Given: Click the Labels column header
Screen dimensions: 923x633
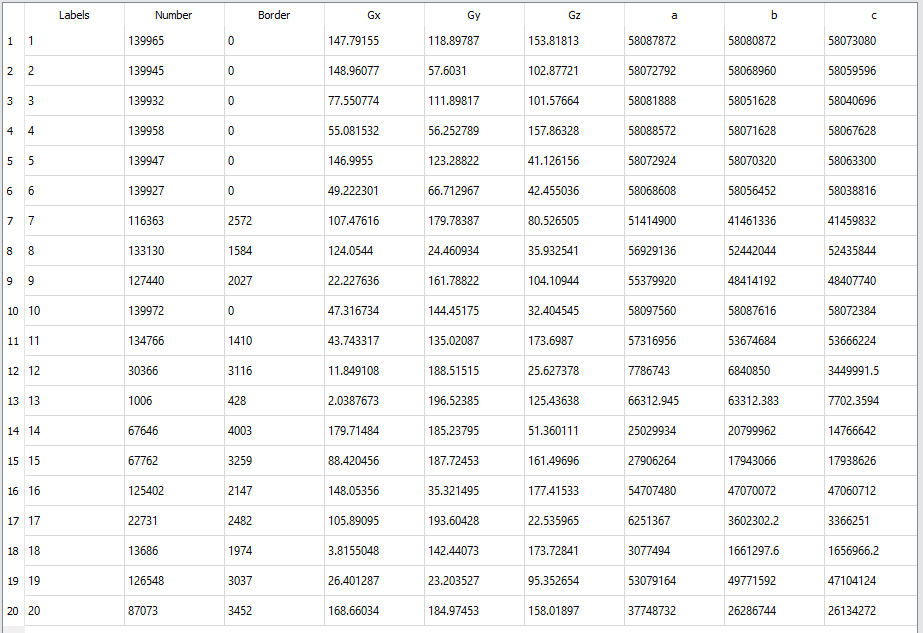Looking at the screenshot, I should (x=74, y=16).
